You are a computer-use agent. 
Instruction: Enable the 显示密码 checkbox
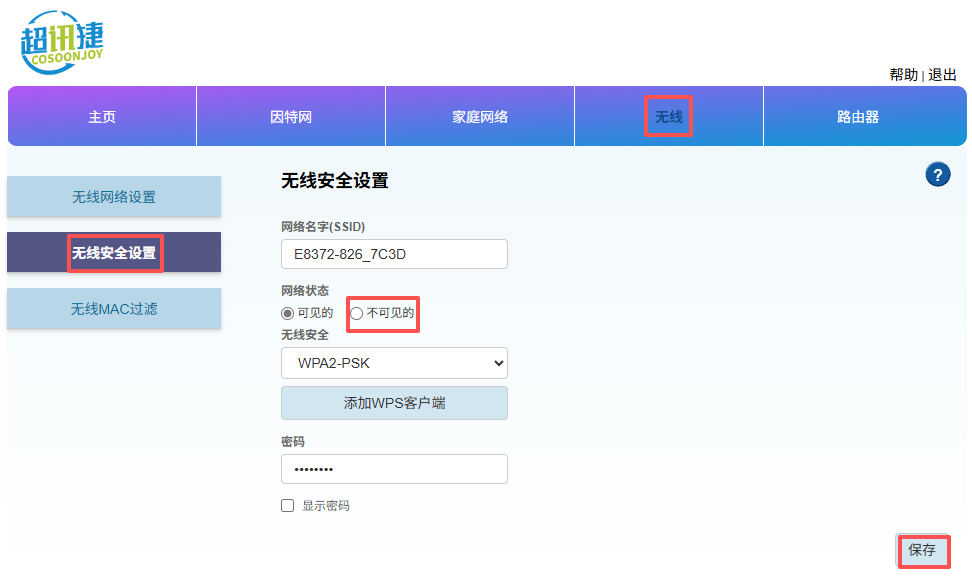tap(287, 505)
